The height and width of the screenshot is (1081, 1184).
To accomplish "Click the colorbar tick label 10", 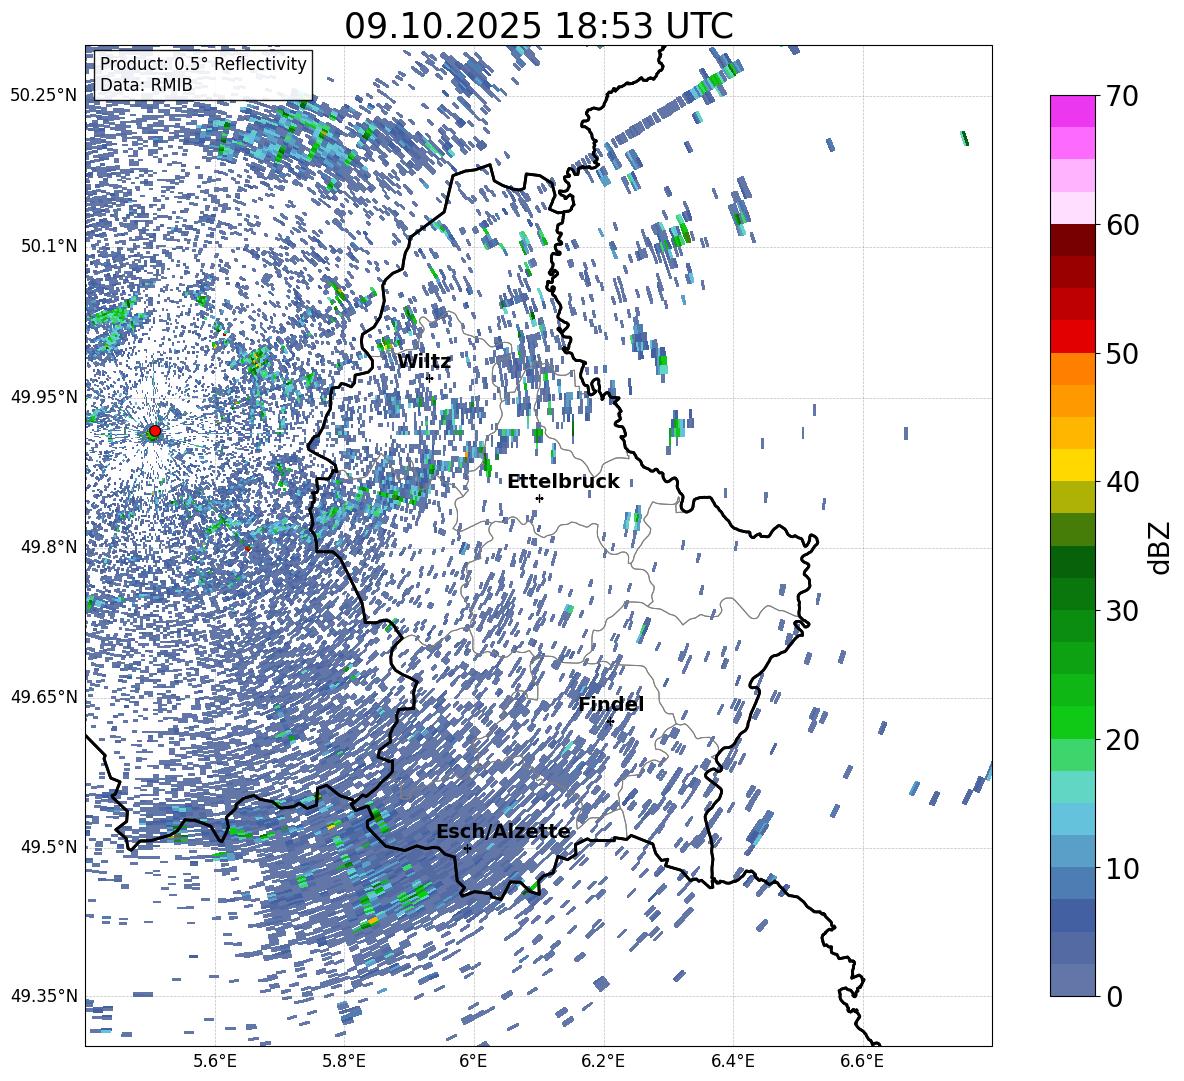I will 1122,869.
